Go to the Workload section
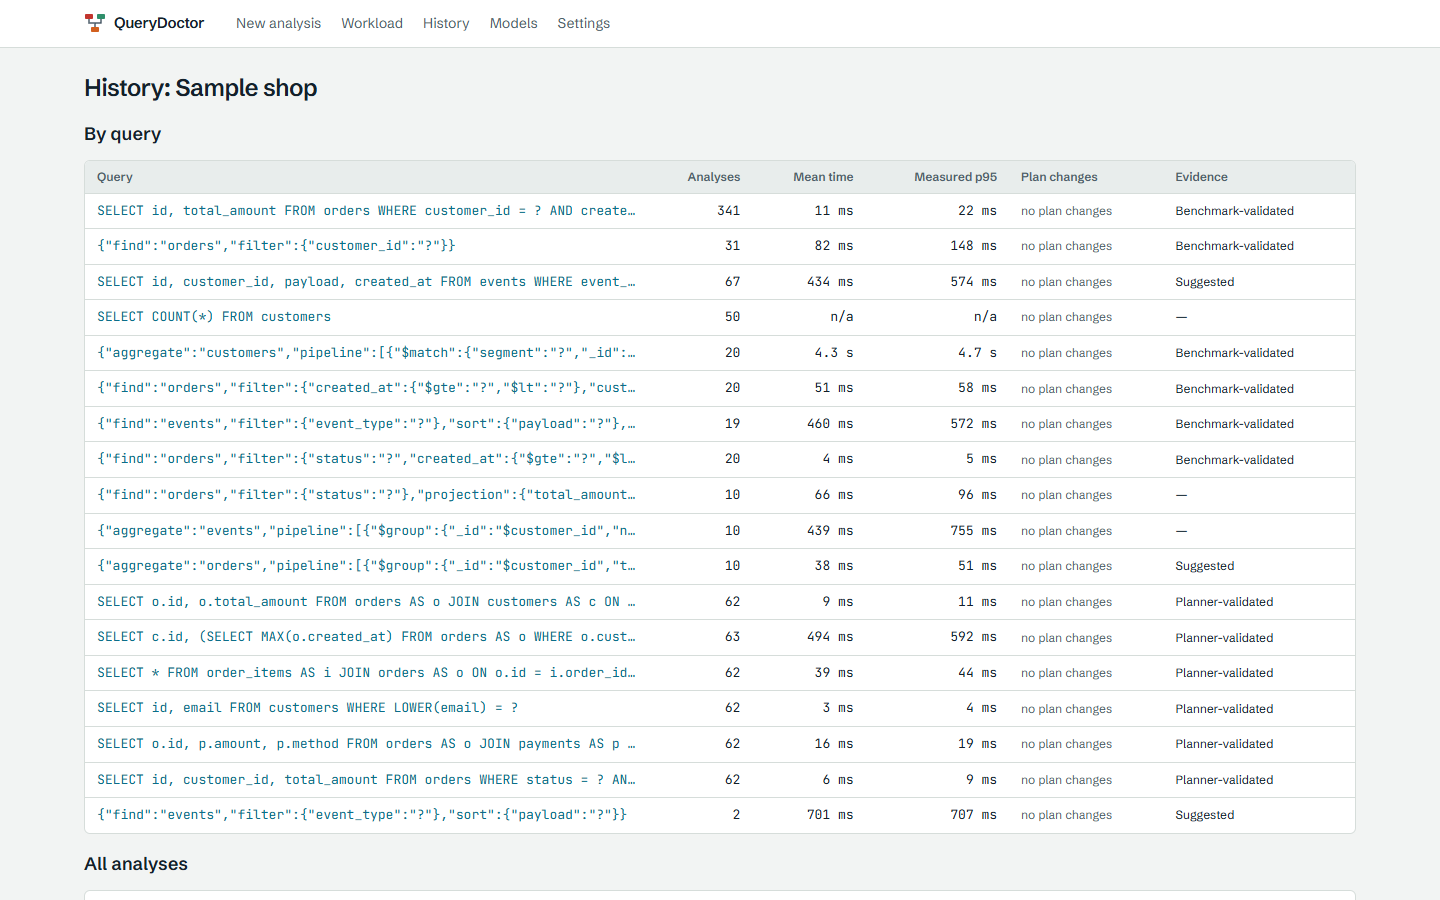1440x900 pixels. click(x=372, y=23)
